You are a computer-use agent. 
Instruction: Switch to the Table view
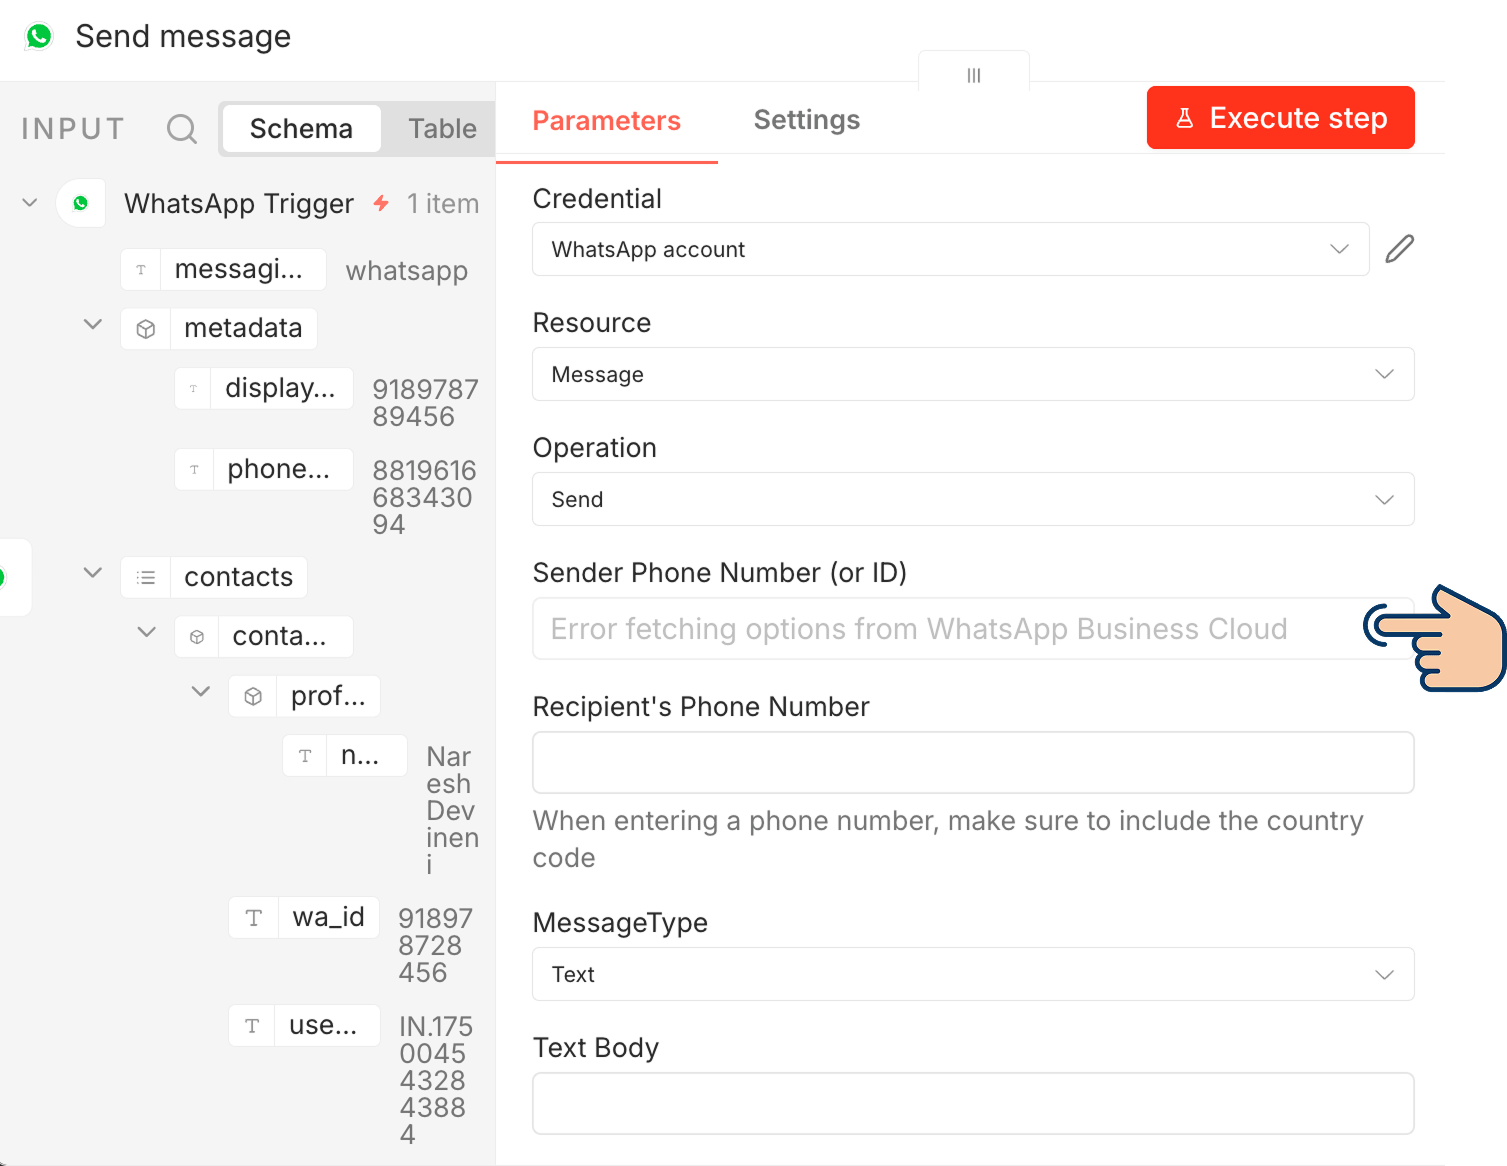[x=442, y=129]
